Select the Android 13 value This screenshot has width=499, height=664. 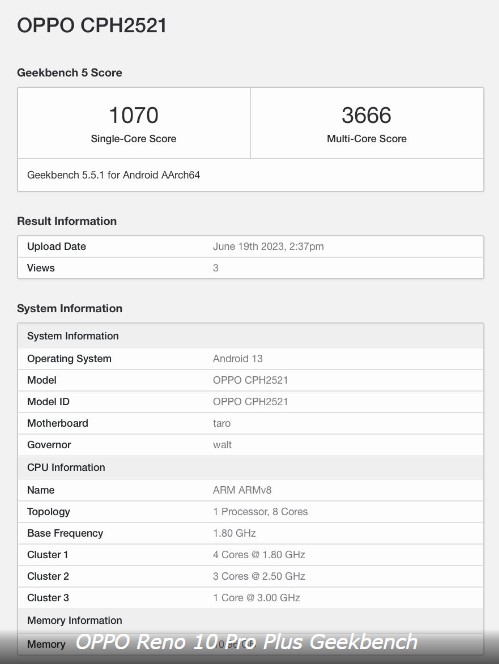238,359
